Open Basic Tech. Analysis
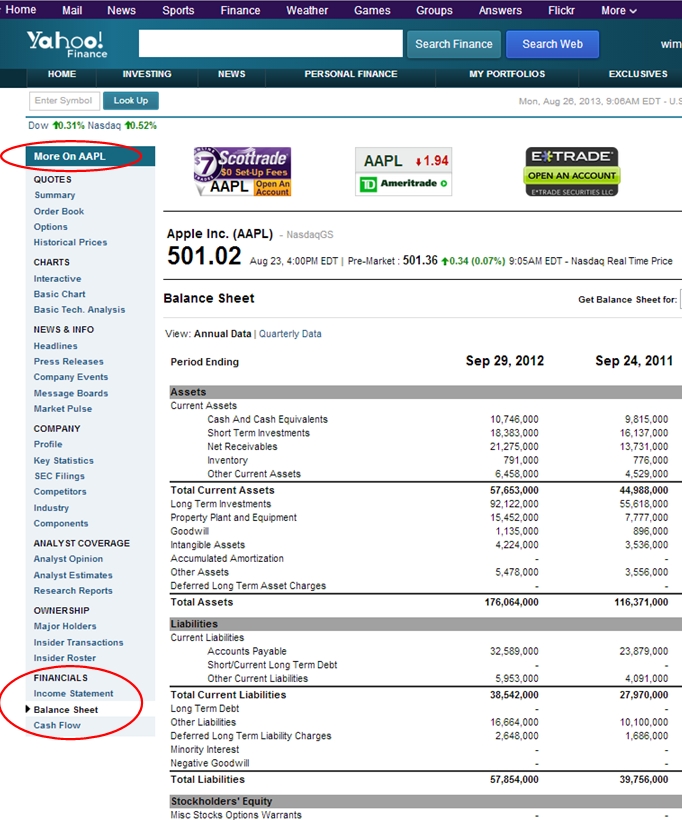The image size is (682, 820). click(x=79, y=310)
